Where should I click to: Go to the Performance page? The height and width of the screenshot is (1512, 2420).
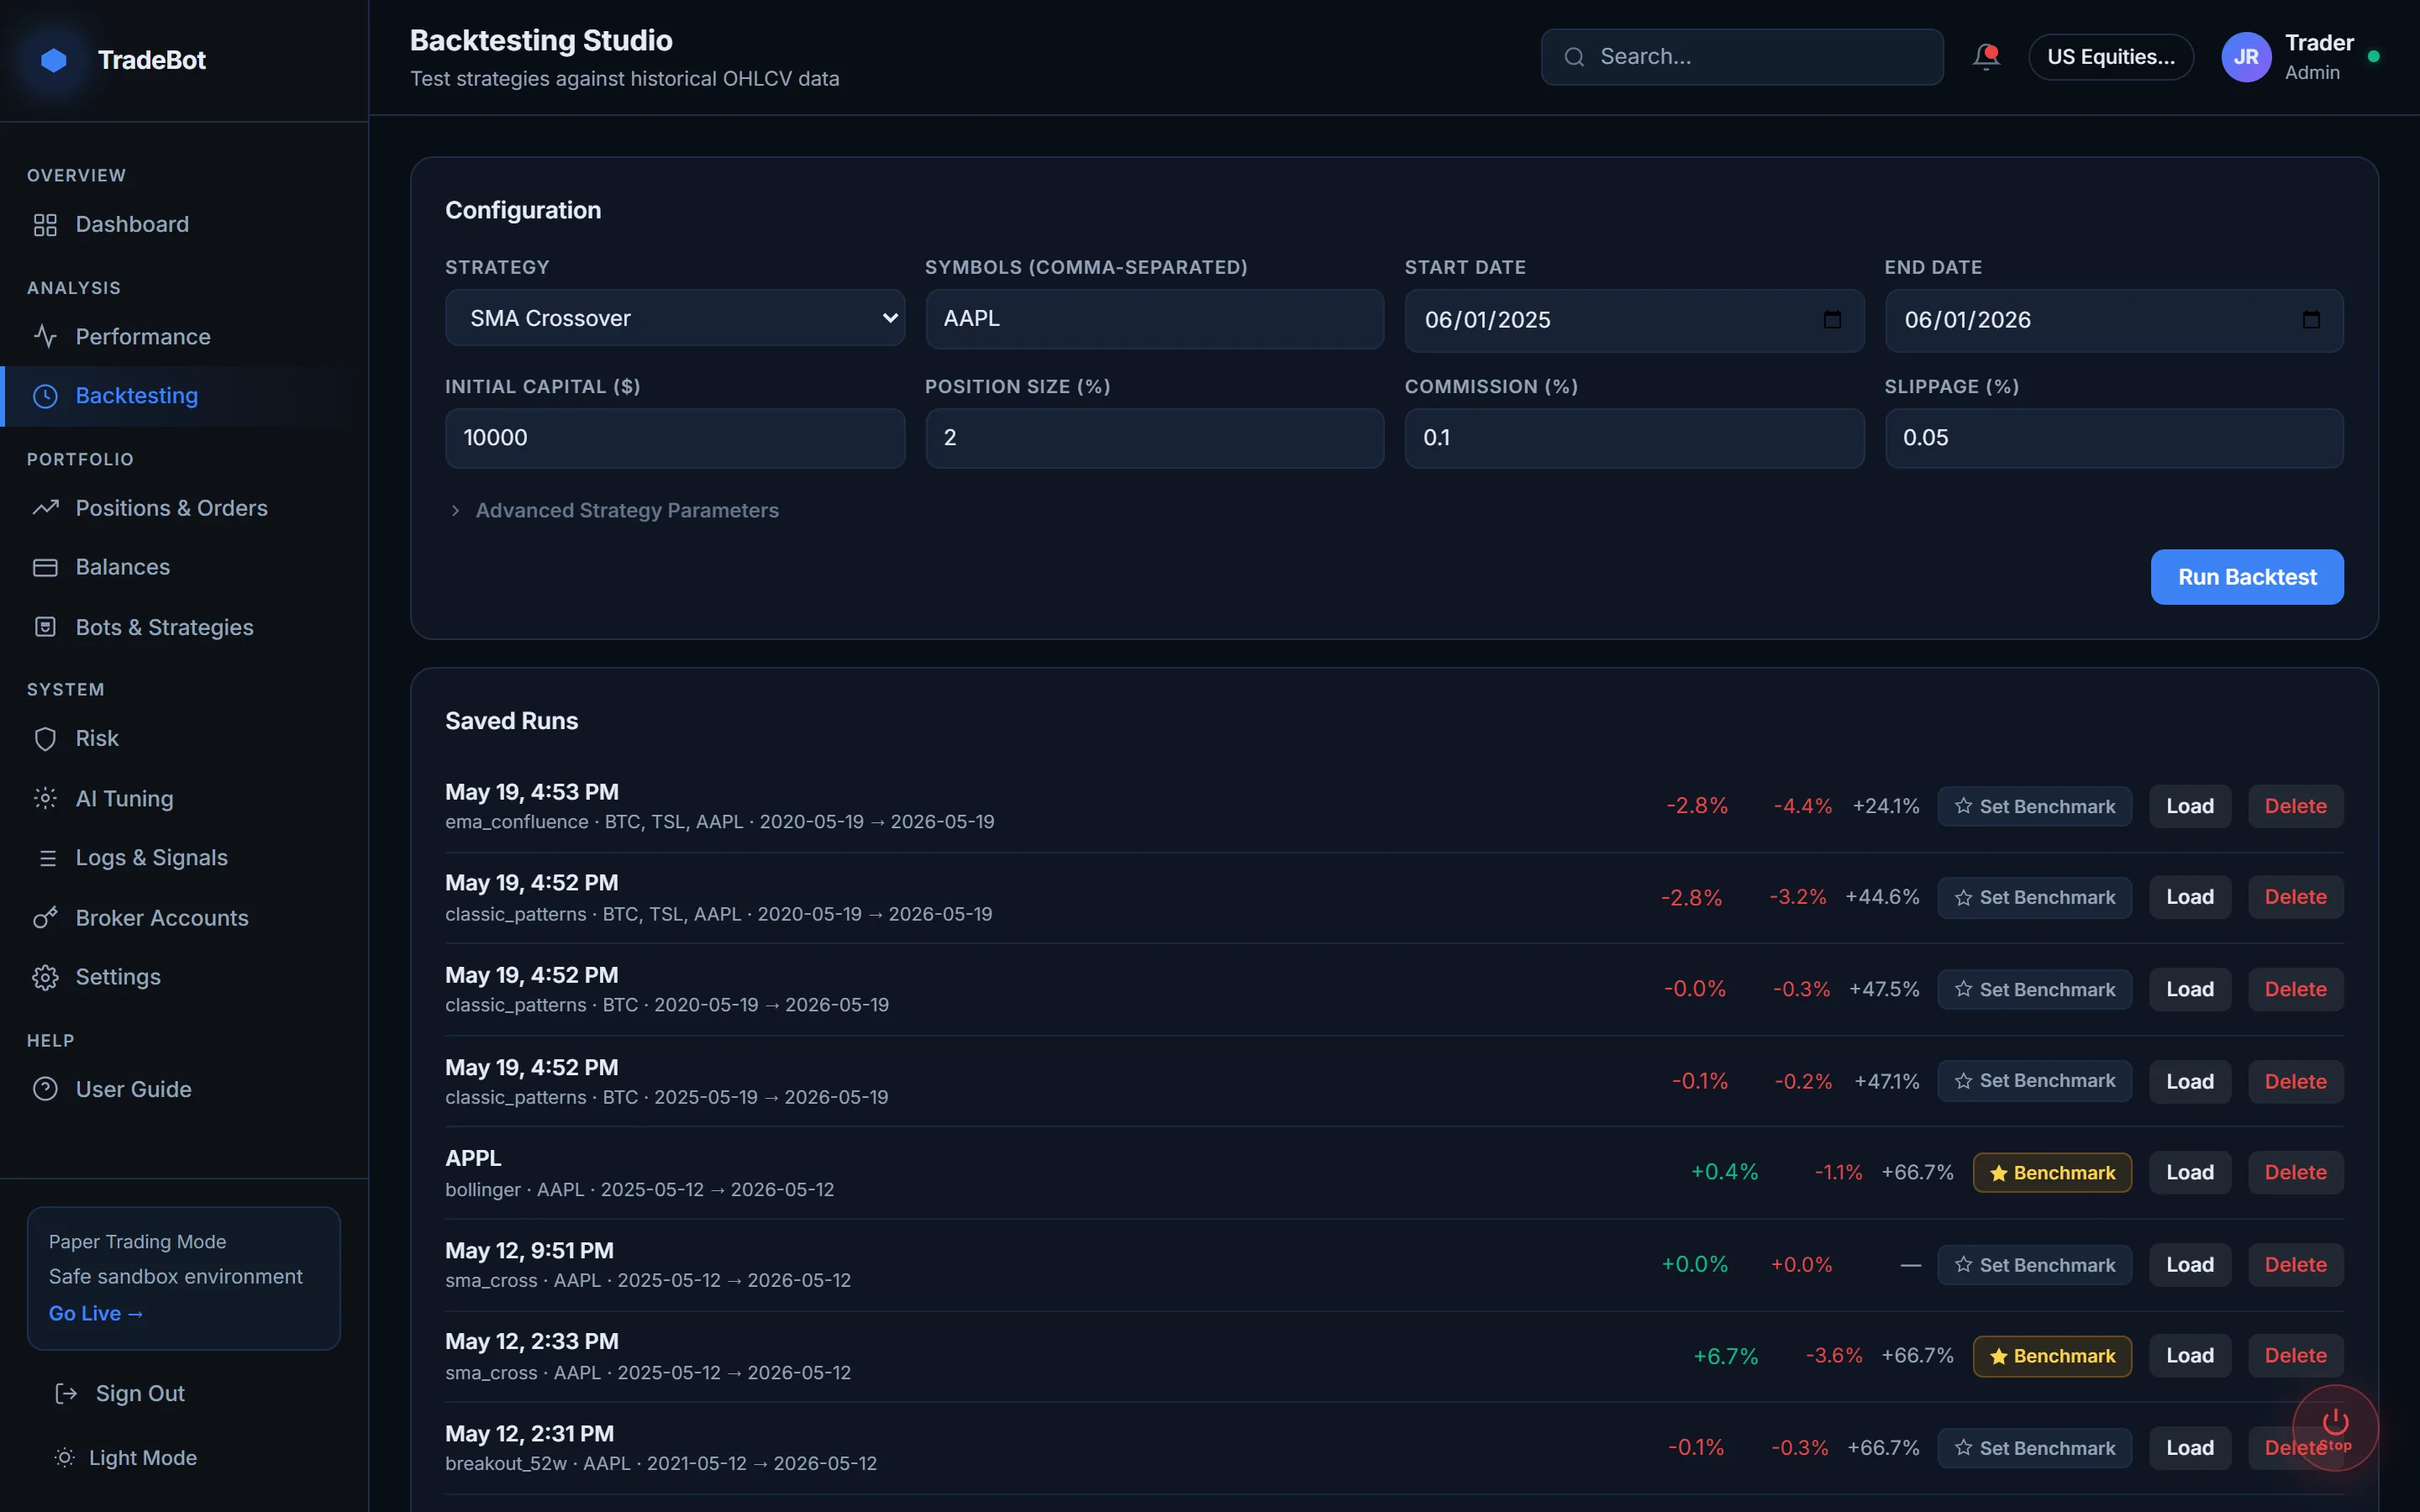(184, 337)
